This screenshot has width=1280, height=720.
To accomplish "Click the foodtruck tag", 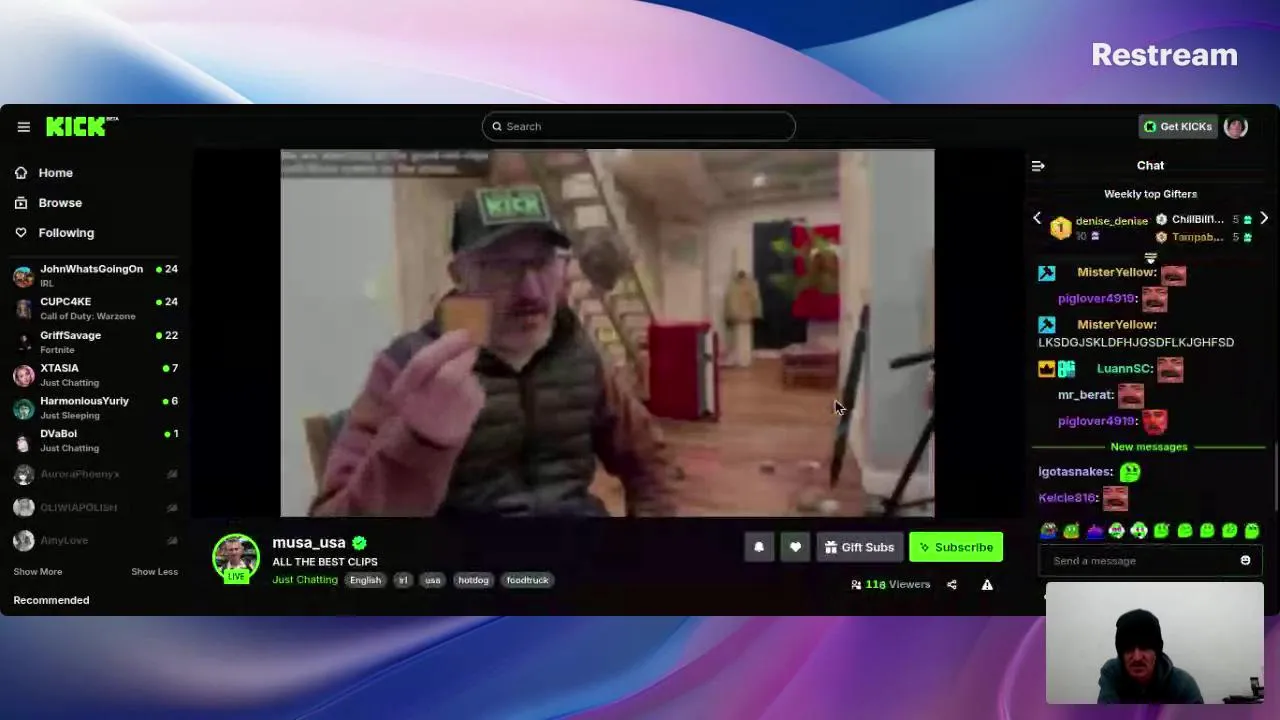I will 527,580.
